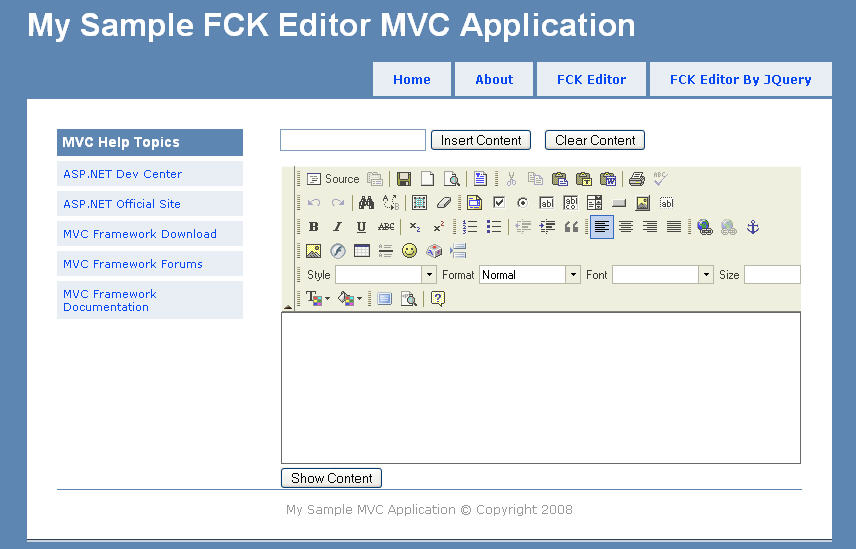Toggle Center Justify alignment
856x549 pixels.
626,227
